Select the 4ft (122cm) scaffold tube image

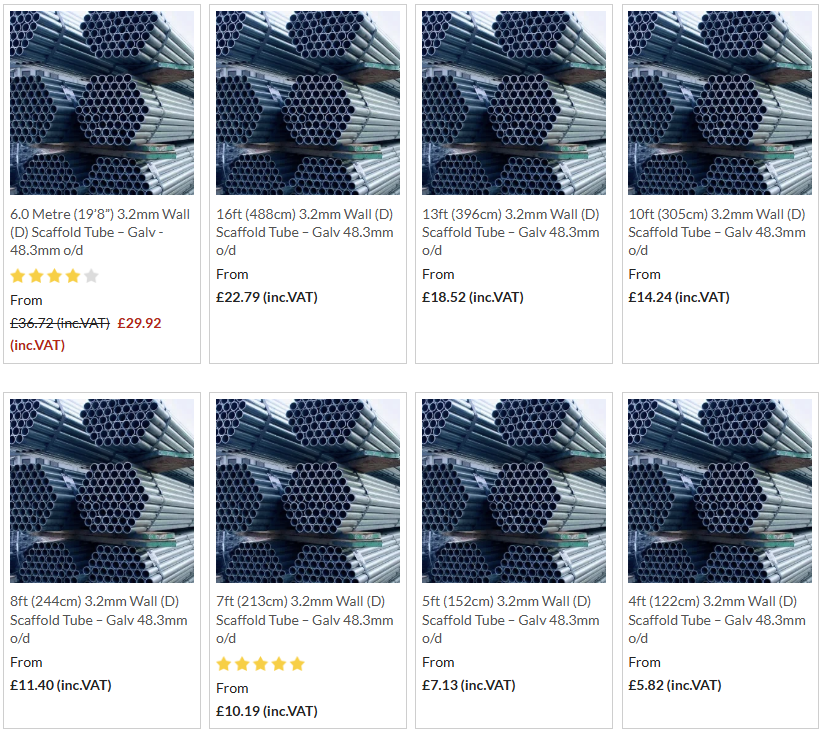click(x=720, y=491)
